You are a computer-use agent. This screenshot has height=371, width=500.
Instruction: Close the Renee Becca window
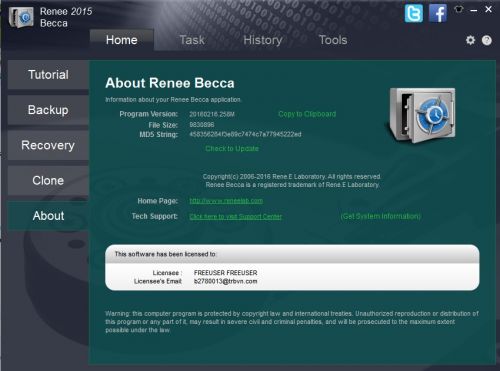click(488, 9)
